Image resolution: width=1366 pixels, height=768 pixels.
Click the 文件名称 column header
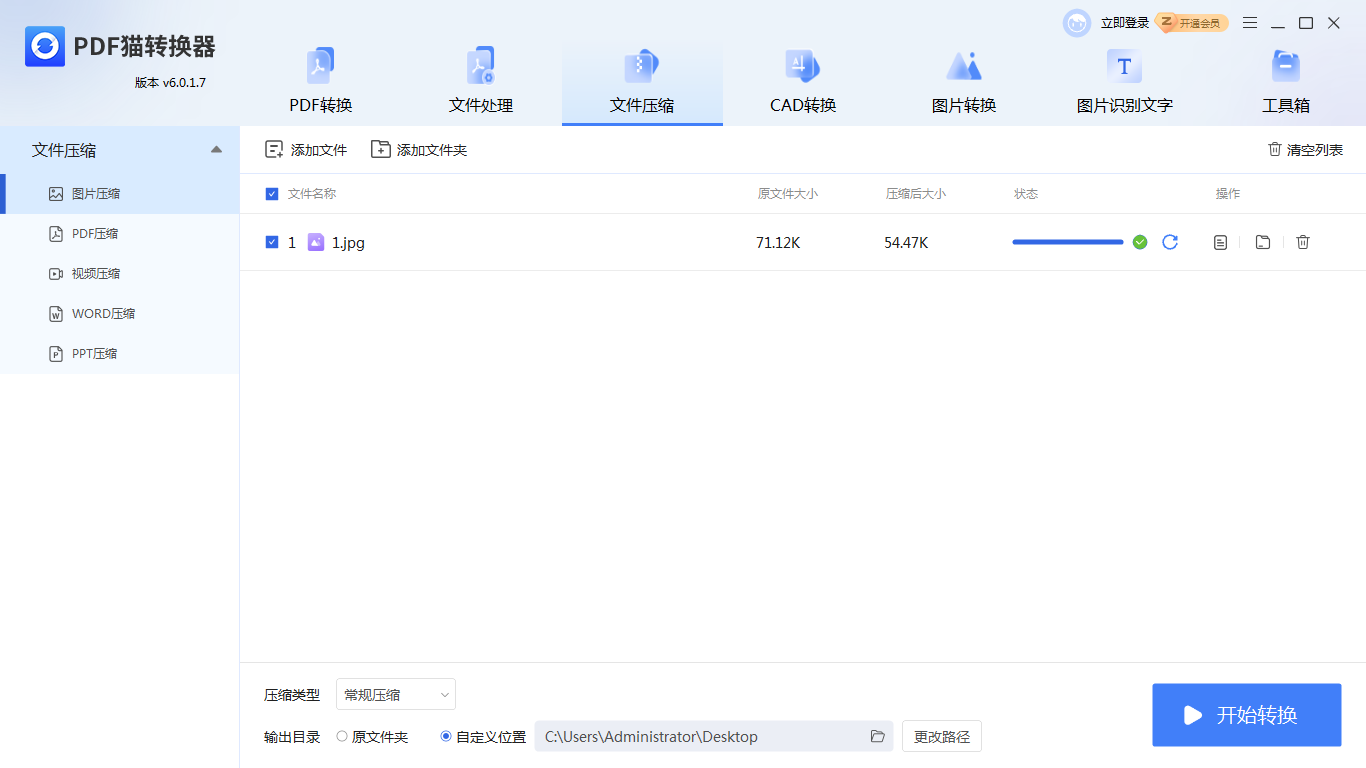pos(312,194)
